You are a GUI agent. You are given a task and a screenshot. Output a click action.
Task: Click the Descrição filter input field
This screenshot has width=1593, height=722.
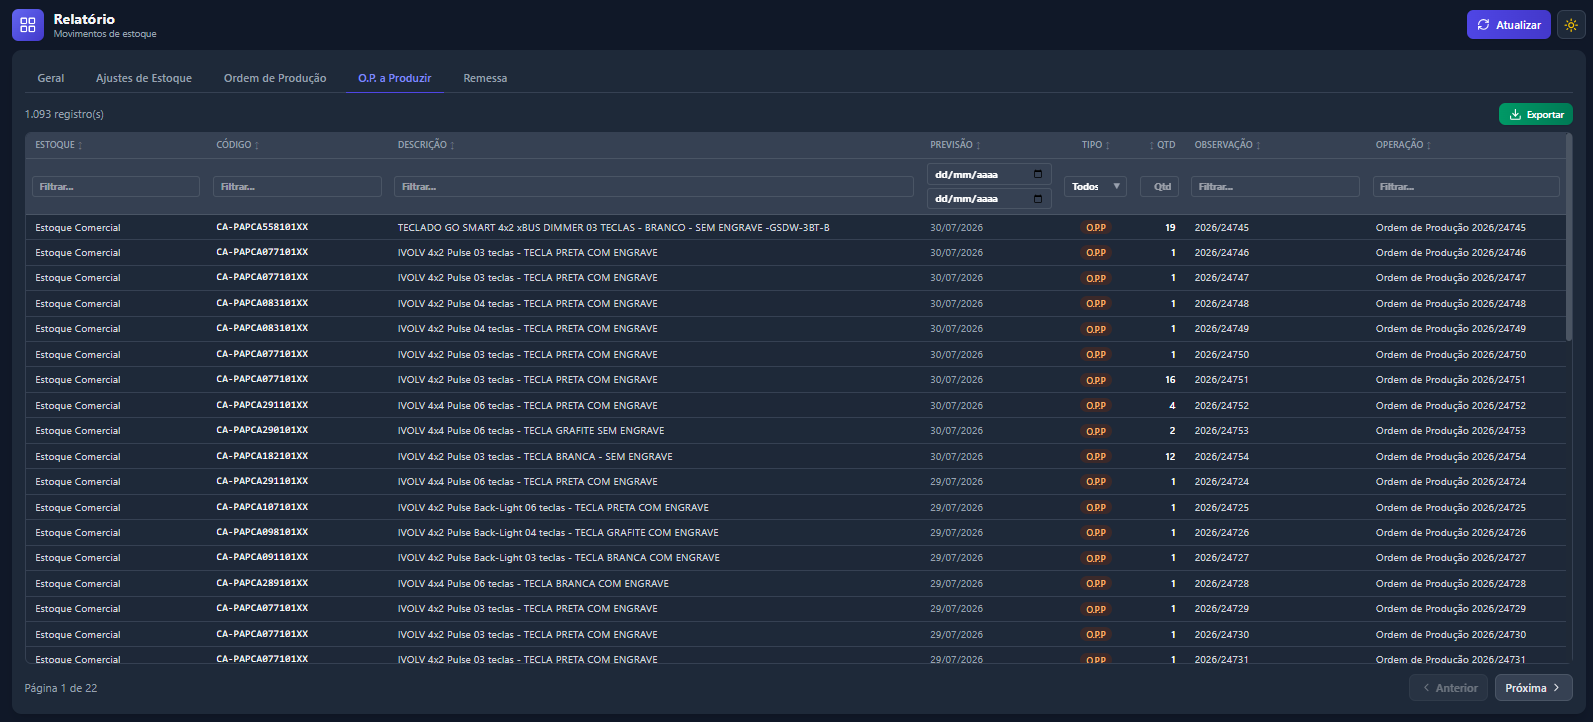[x=655, y=186]
